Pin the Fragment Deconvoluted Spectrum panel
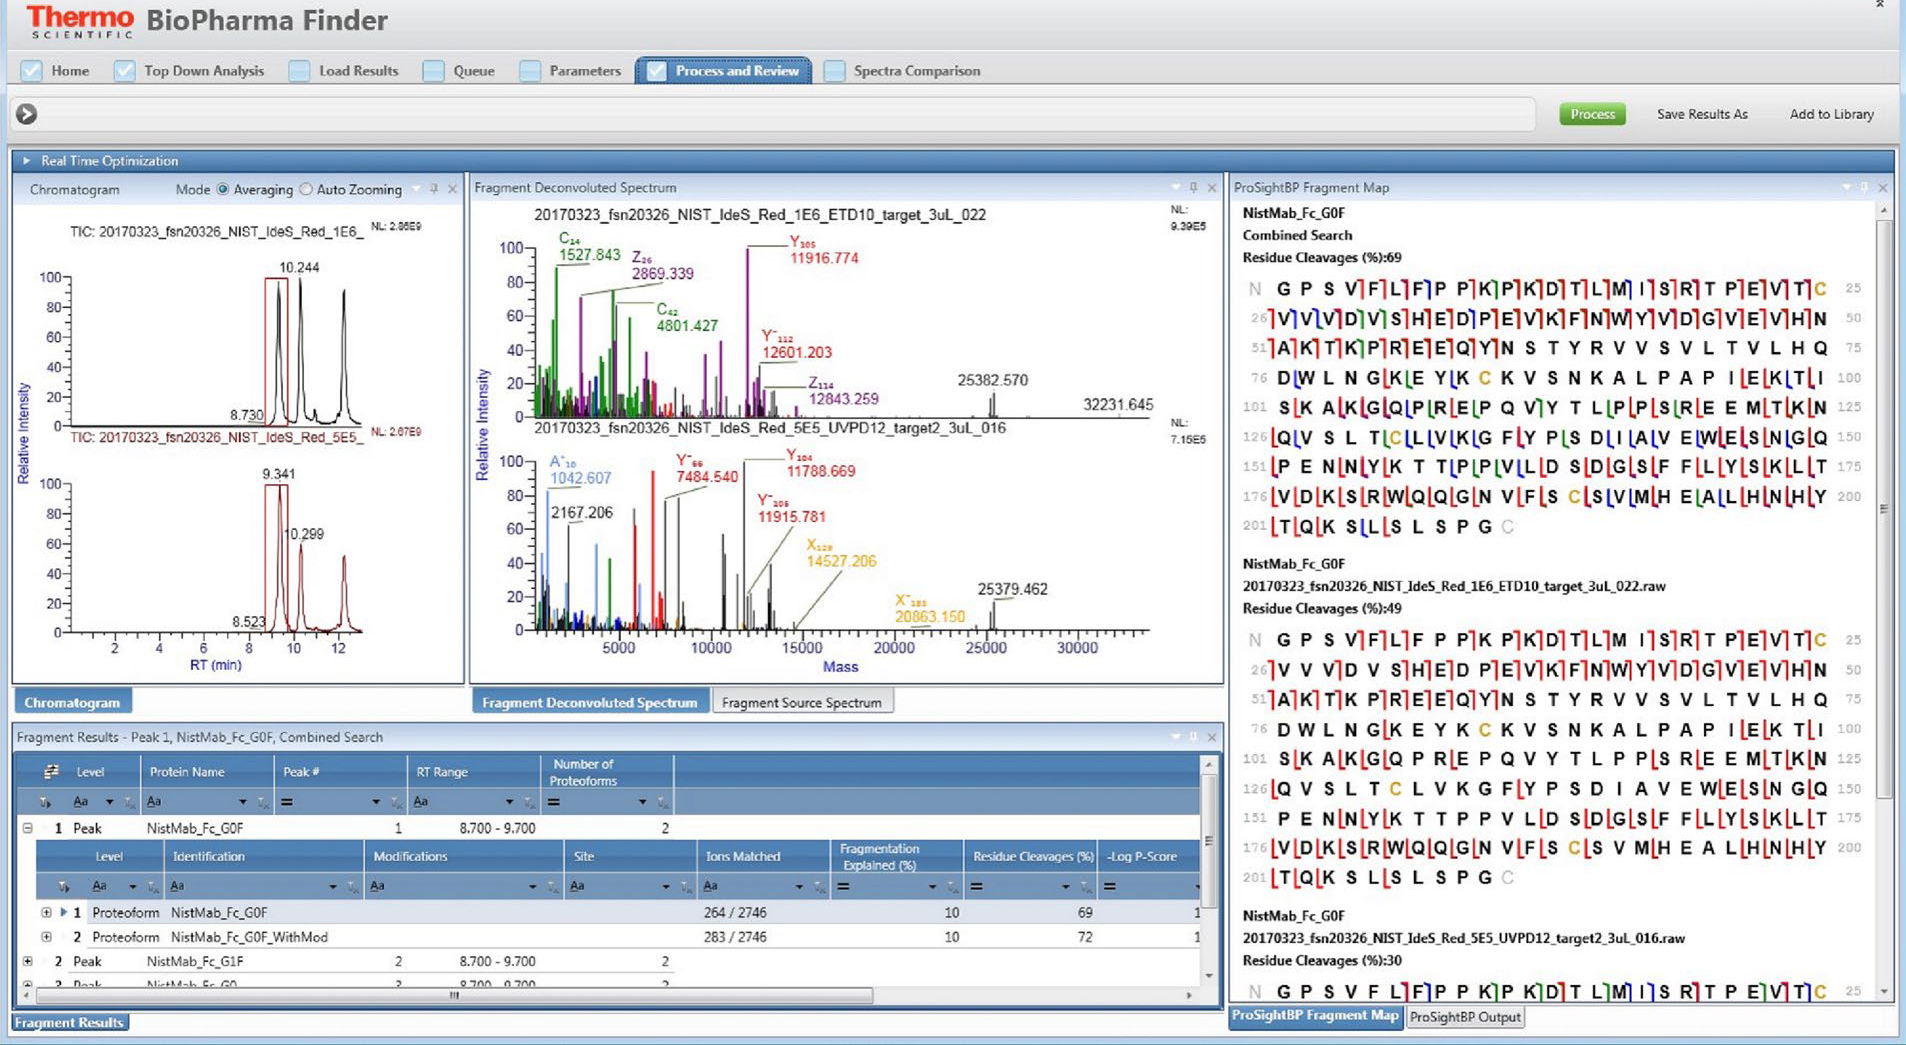Image resolution: width=1906 pixels, height=1045 pixels. [1193, 187]
